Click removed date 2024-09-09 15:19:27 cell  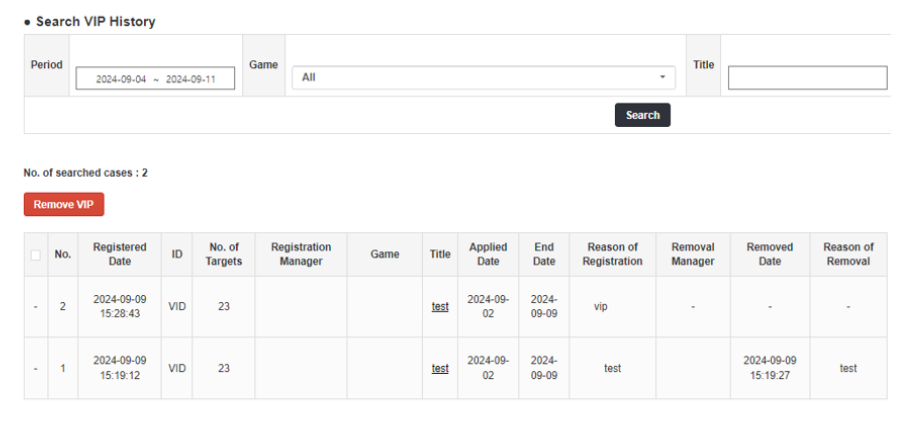pyautogui.click(x=770, y=368)
